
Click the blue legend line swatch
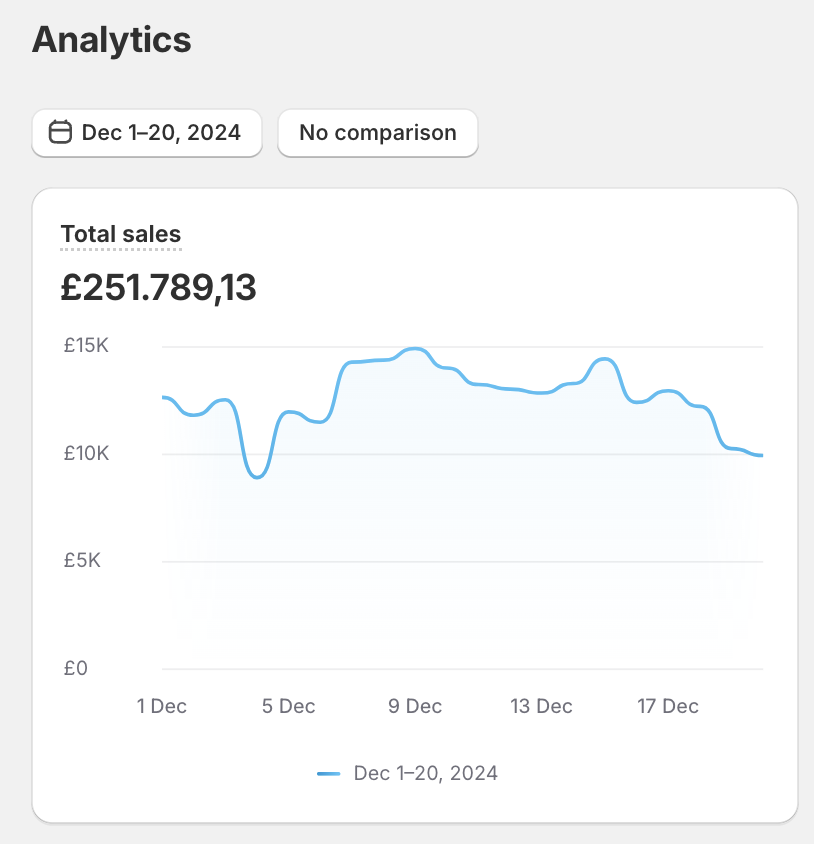[329, 773]
